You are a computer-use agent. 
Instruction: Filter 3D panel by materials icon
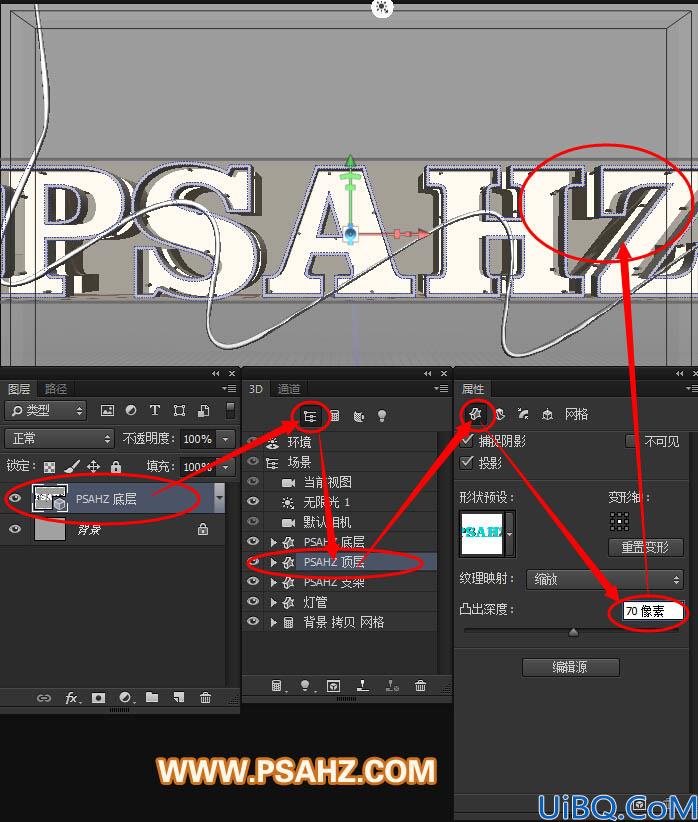(359, 417)
